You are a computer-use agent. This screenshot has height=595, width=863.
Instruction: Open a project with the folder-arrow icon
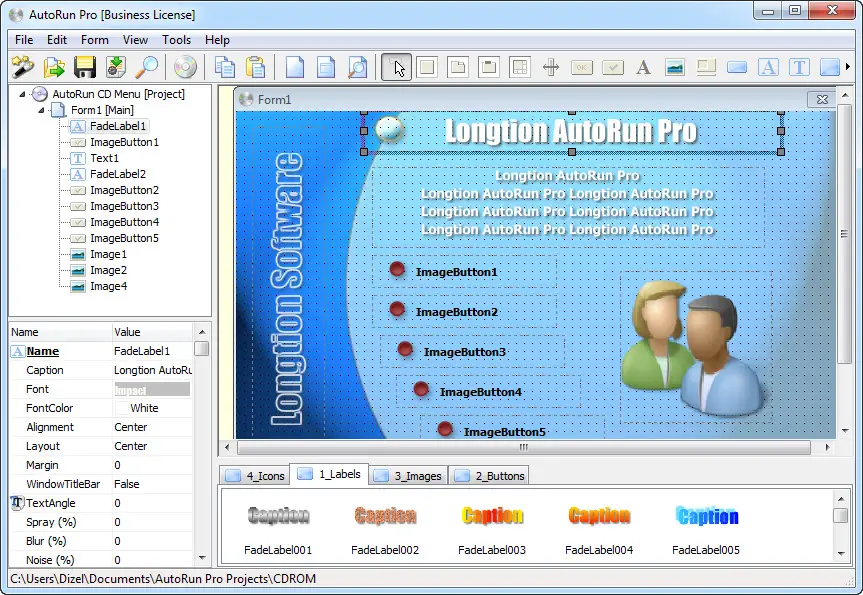[x=54, y=67]
